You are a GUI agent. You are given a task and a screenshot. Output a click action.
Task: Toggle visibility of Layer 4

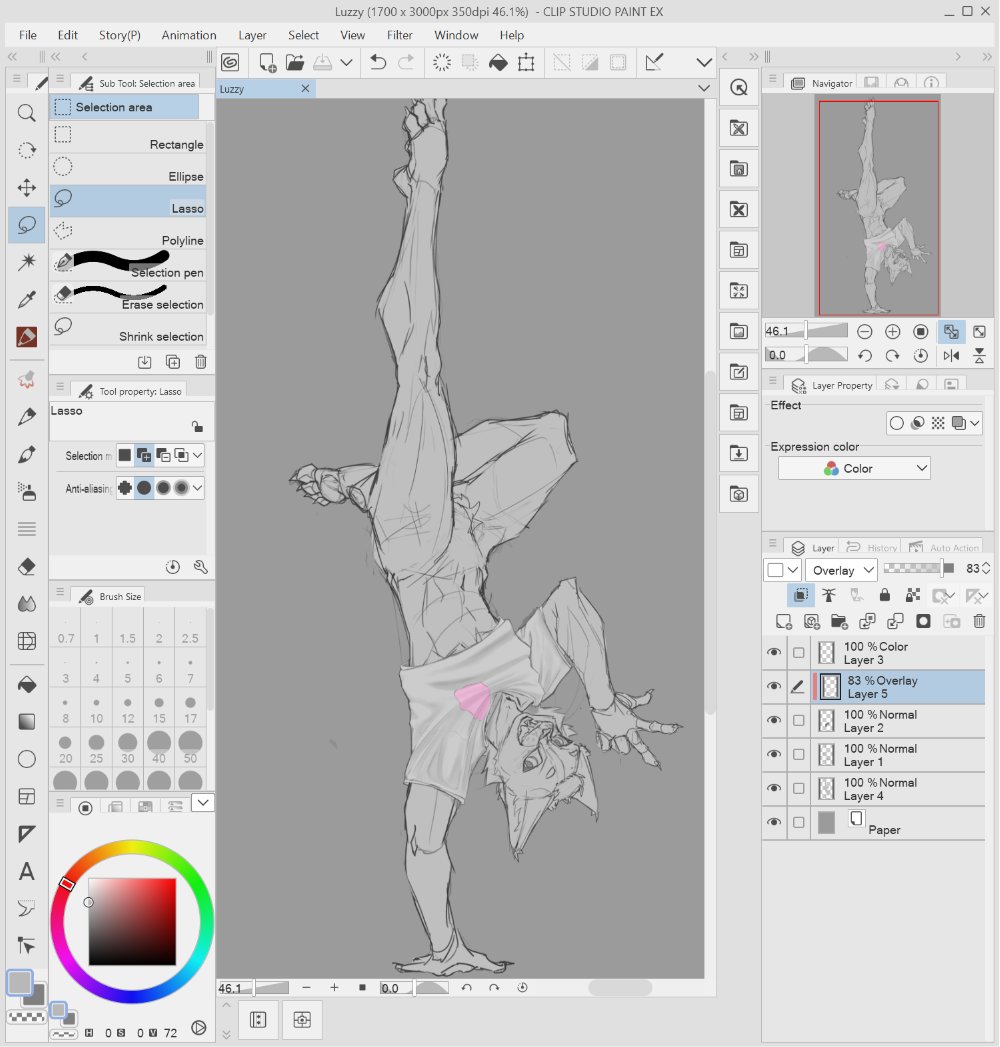click(774, 789)
